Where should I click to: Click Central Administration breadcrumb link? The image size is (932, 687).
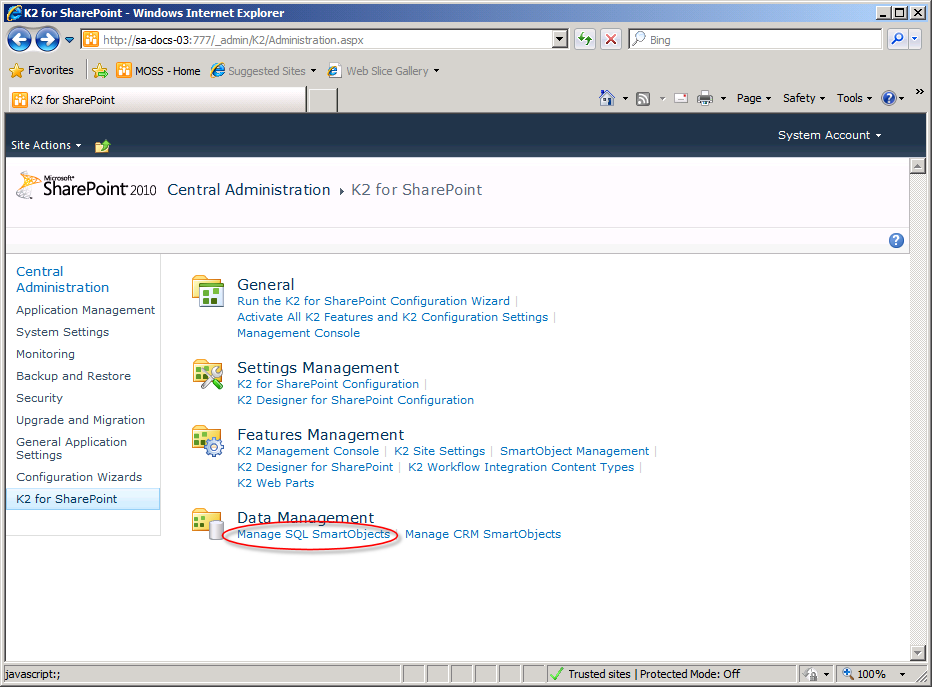[248, 190]
